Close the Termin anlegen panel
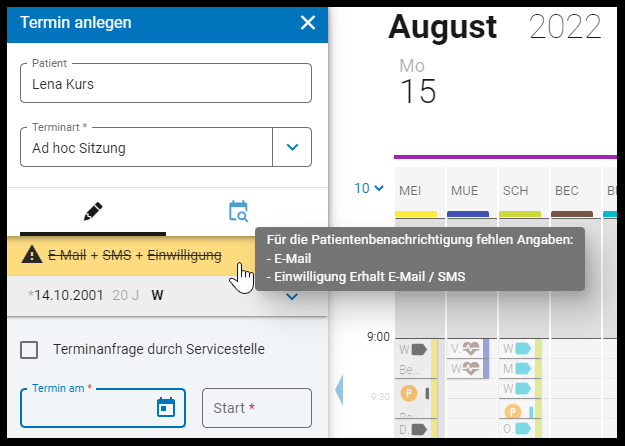Screen dimensions: 625x446 [x=308, y=23]
